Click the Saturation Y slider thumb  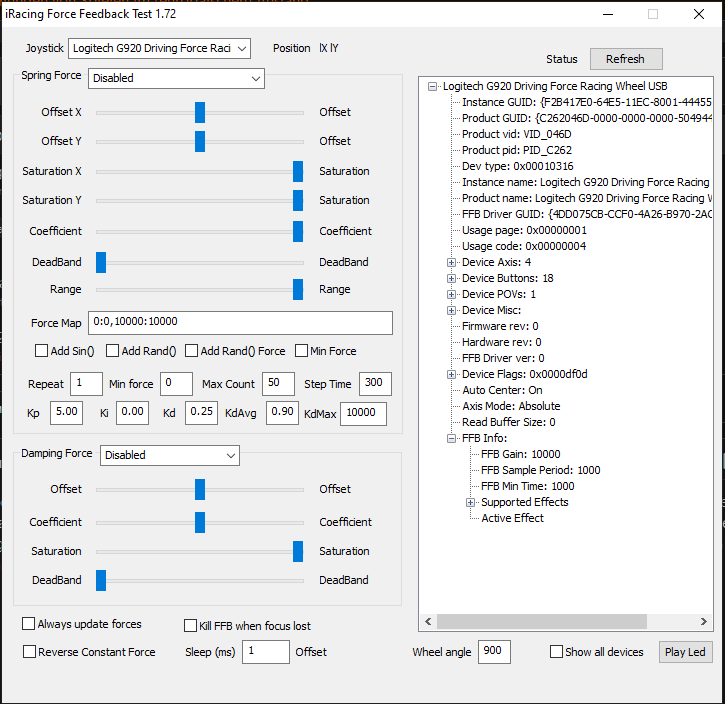coord(298,201)
